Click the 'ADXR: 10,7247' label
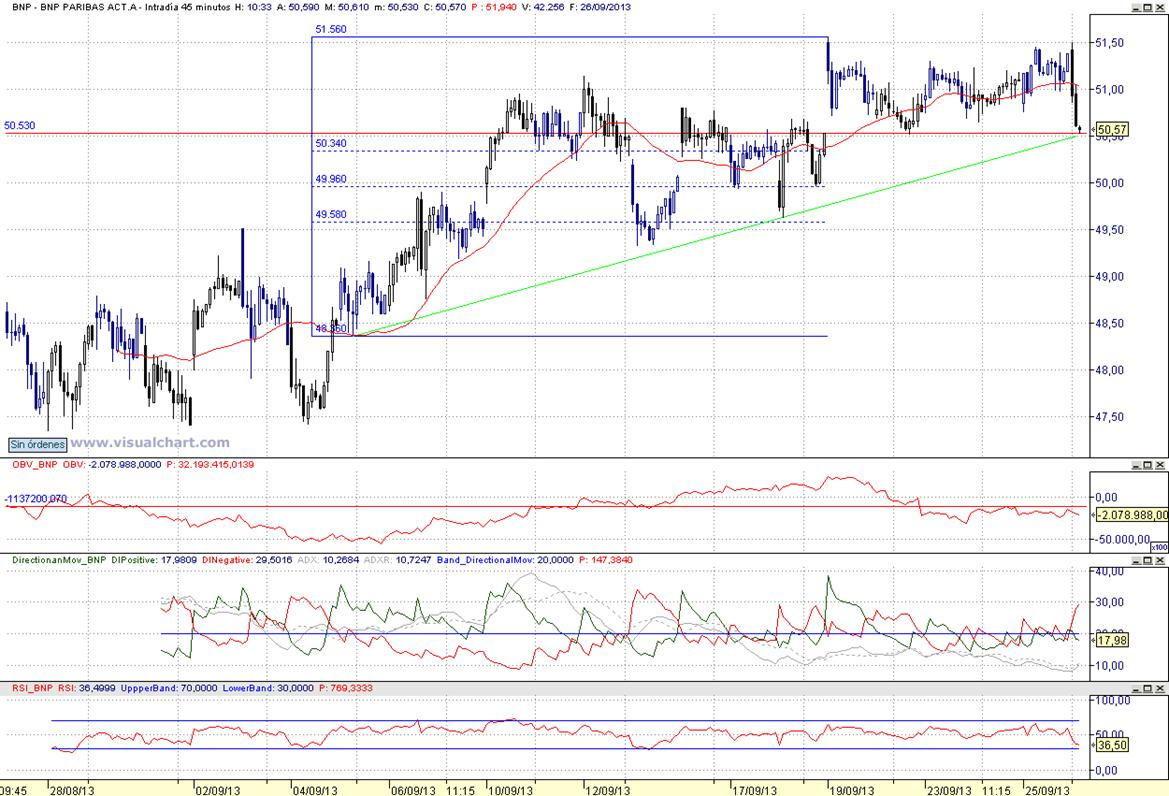This screenshot has height=796, width=1169. (397, 560)
